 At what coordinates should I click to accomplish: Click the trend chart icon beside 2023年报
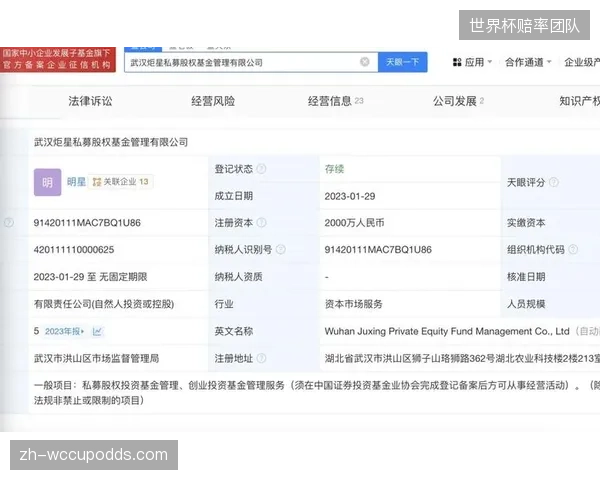[97, 331]
